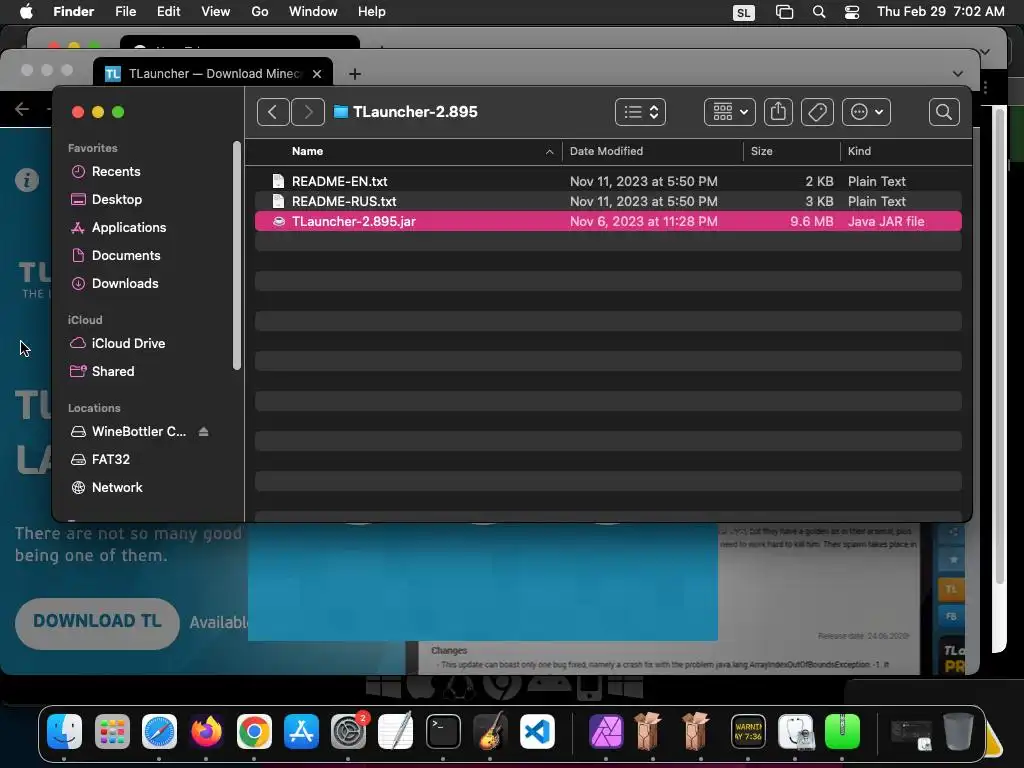Screen dimensions: 1024x768
Task: Toggle sort direction arrow on Name column
Action: click(x=549, y=152)
